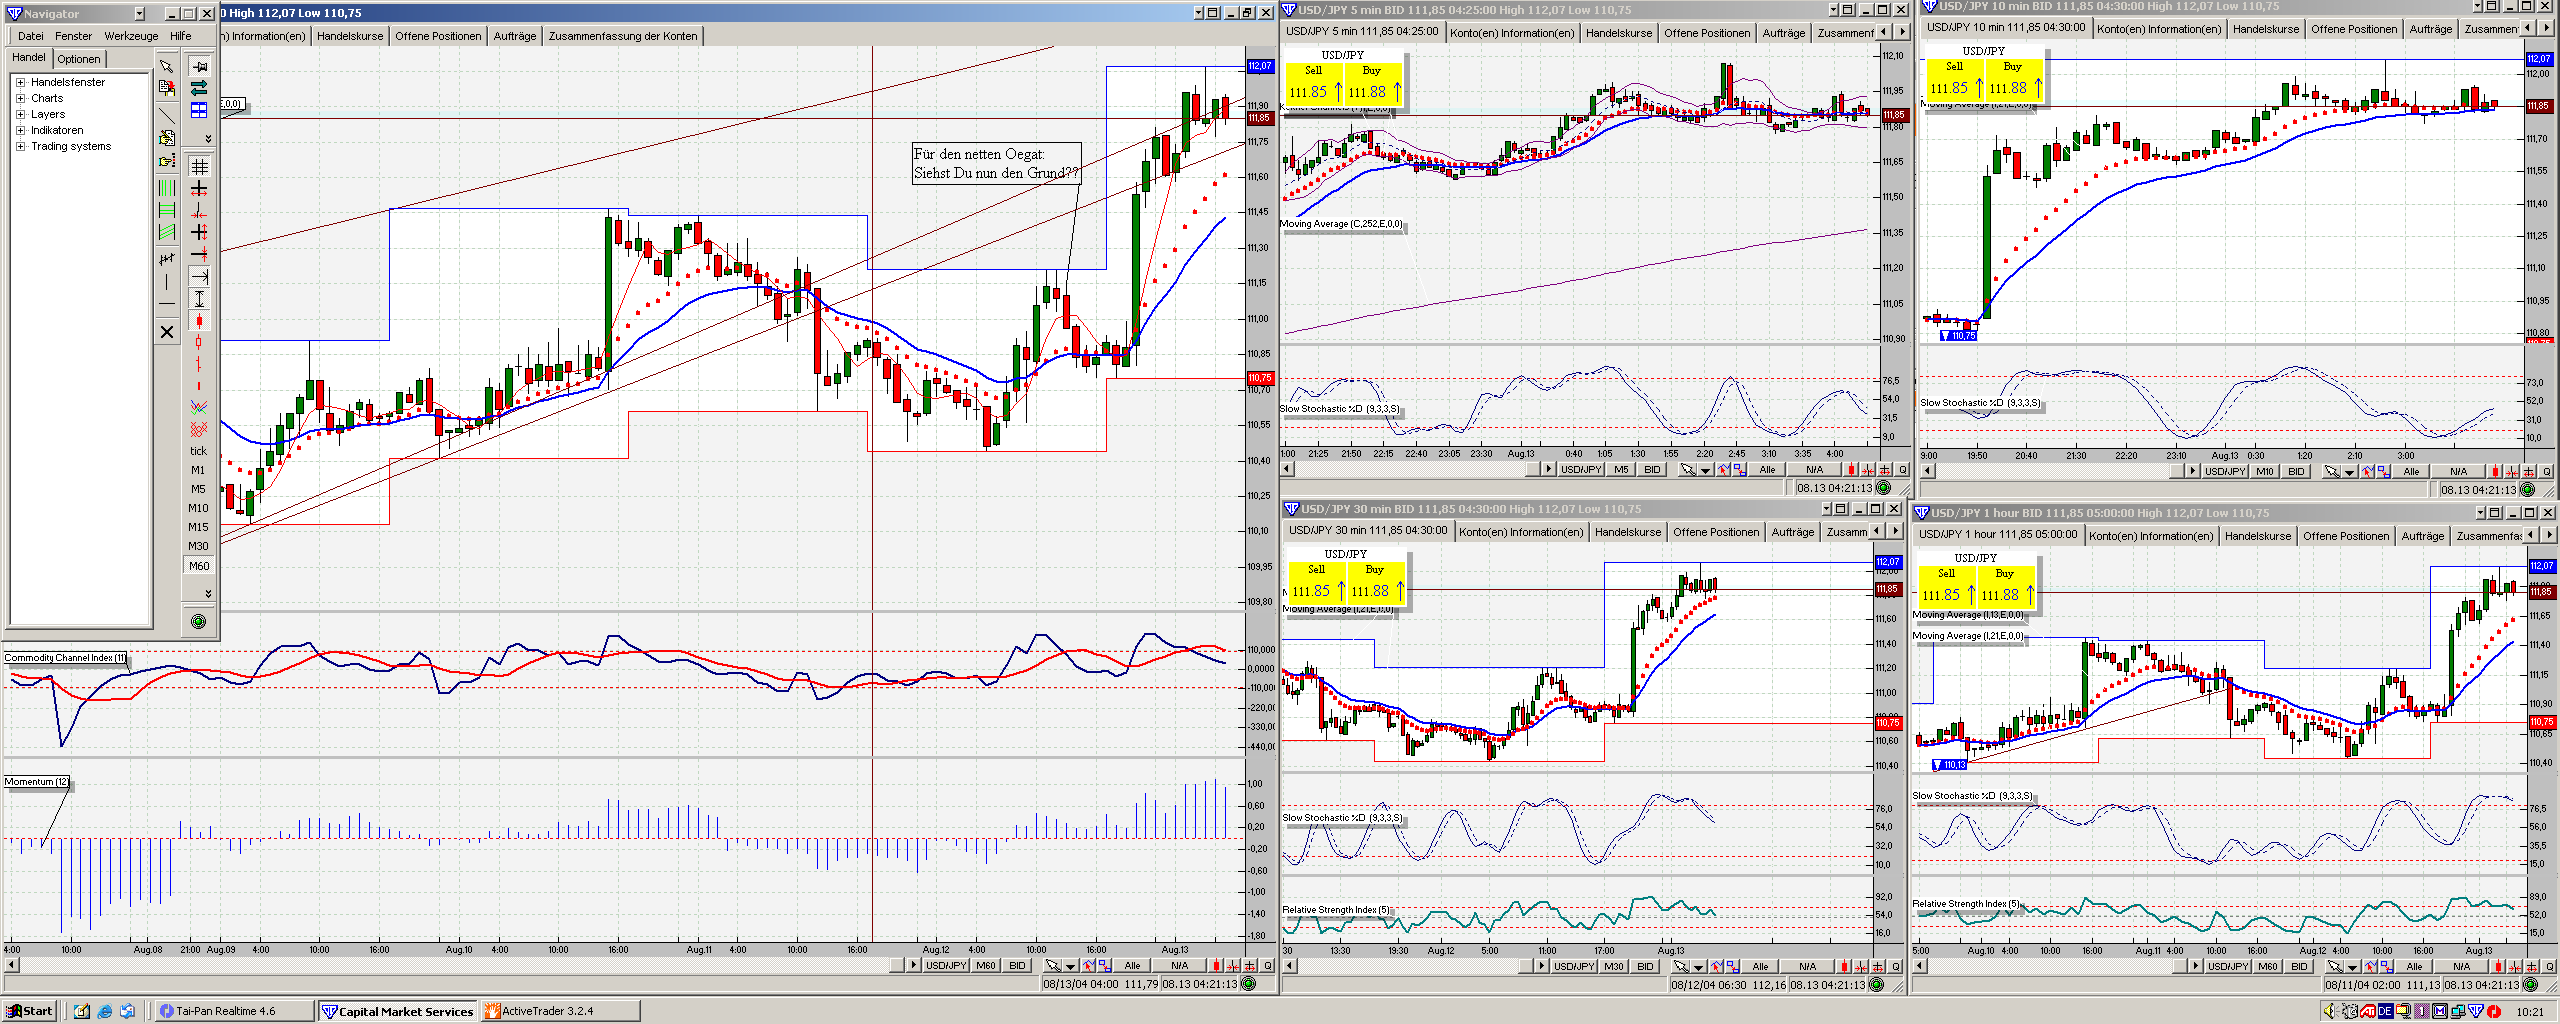The height and width of the screenshot is (1024, 2560).
Task: Expand the Charts tree node
Action: (20, 98)
